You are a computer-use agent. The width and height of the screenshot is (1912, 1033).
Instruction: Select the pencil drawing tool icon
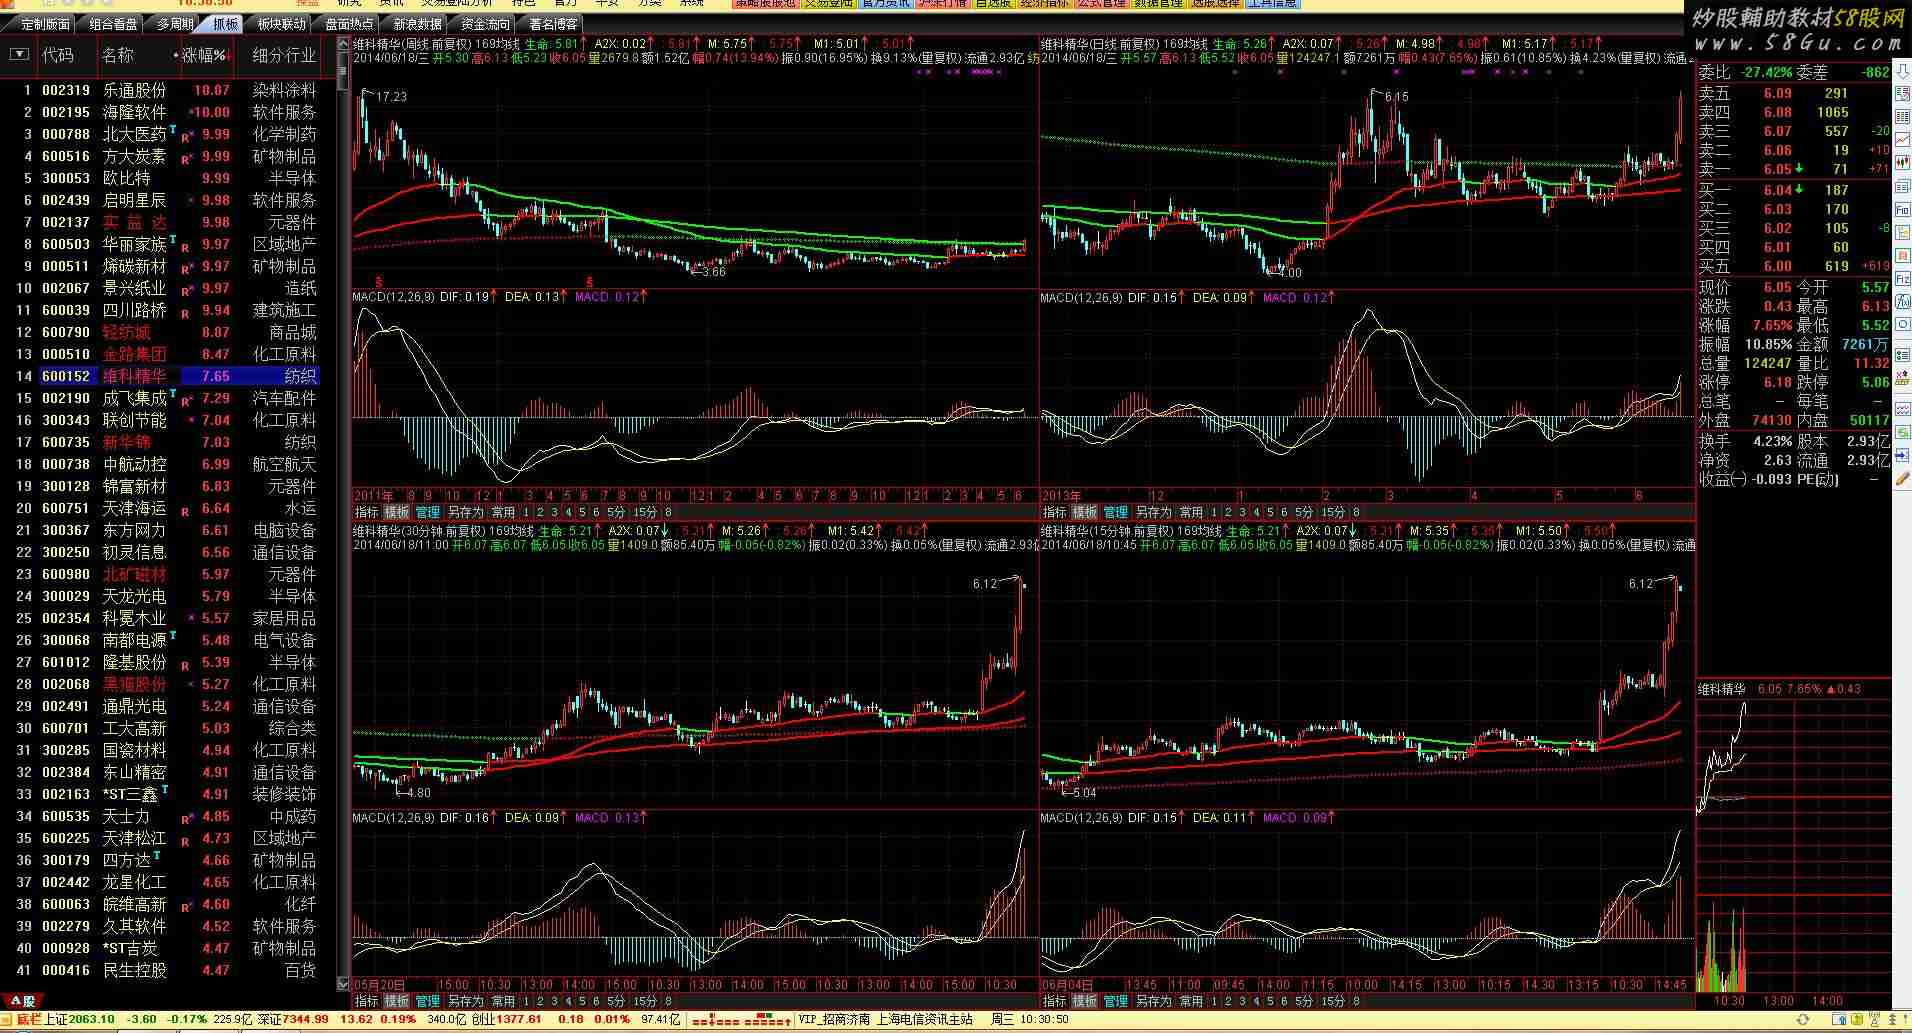coord(1901,478)
